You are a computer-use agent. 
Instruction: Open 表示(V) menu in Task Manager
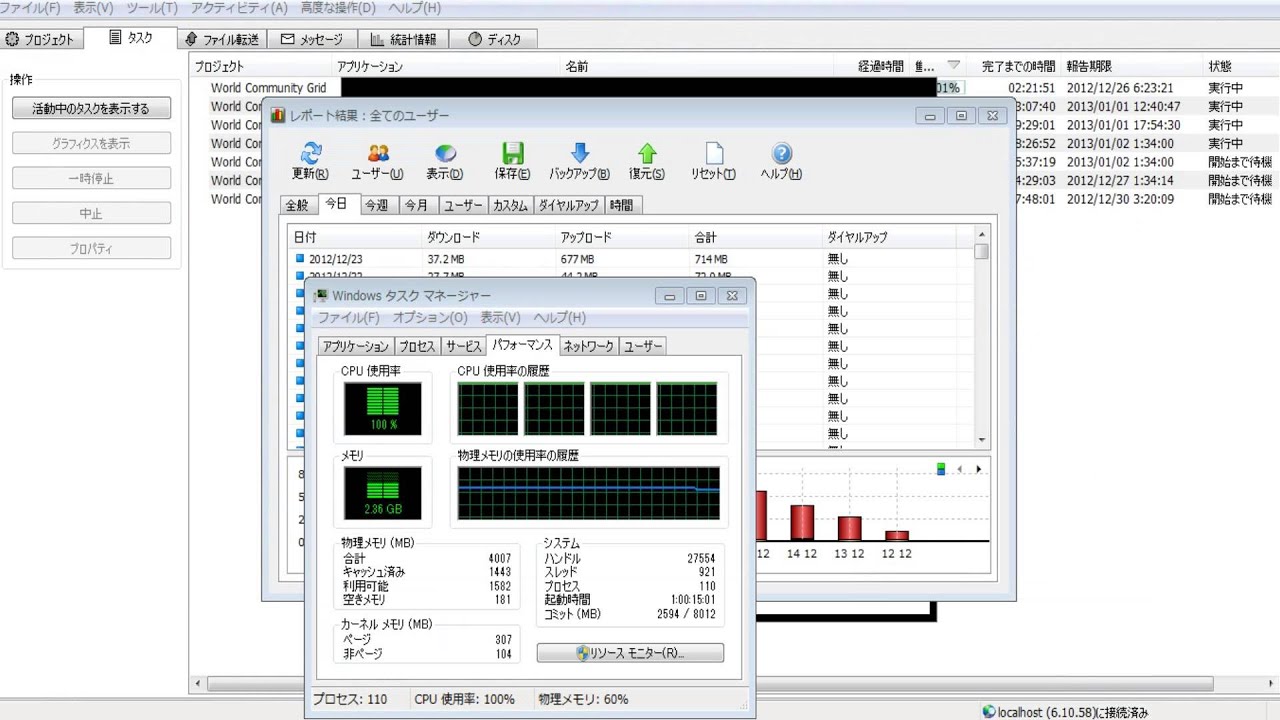pos(500,318)
